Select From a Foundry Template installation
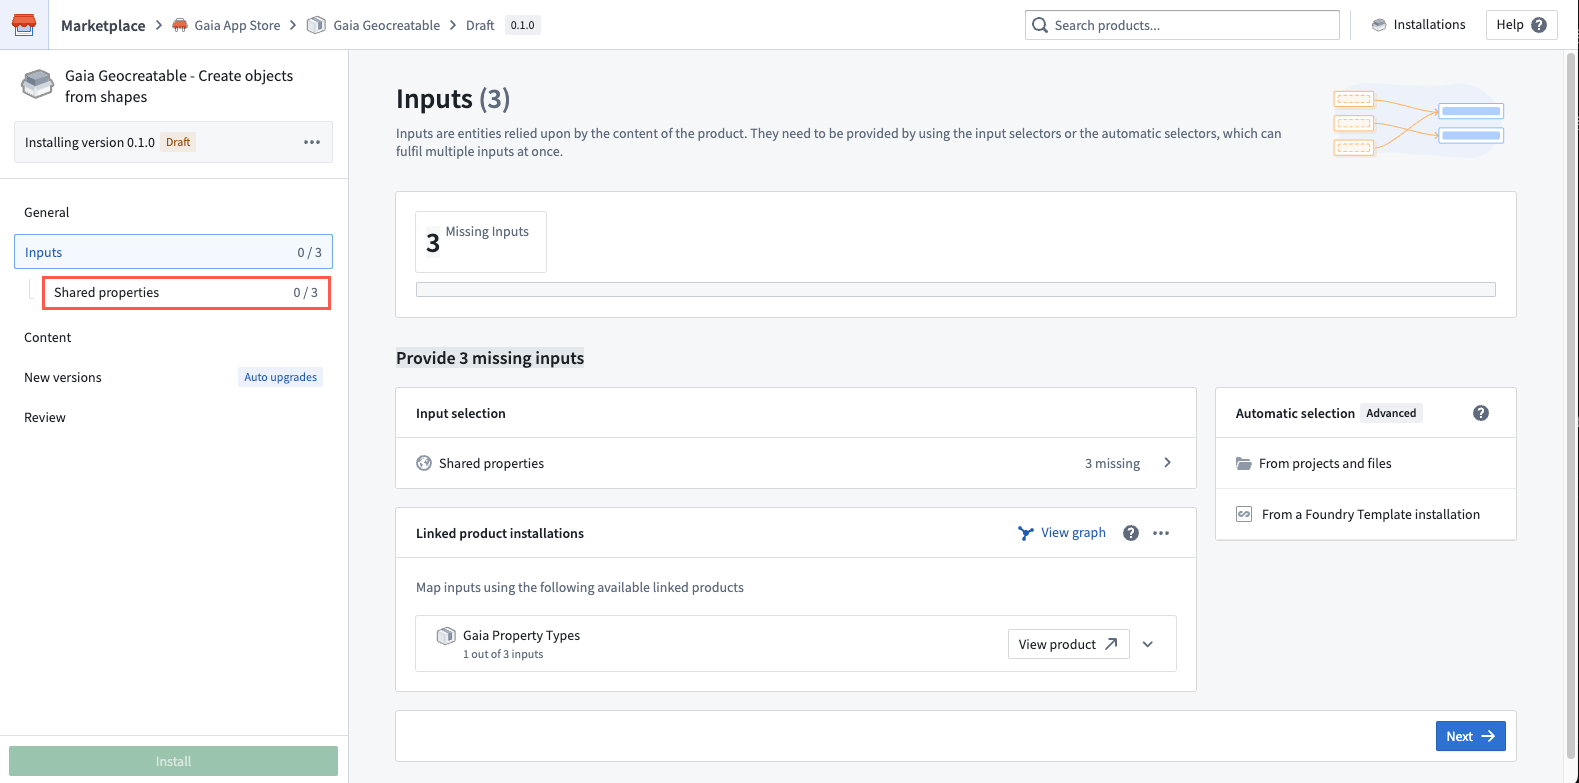 point(1366,514)
